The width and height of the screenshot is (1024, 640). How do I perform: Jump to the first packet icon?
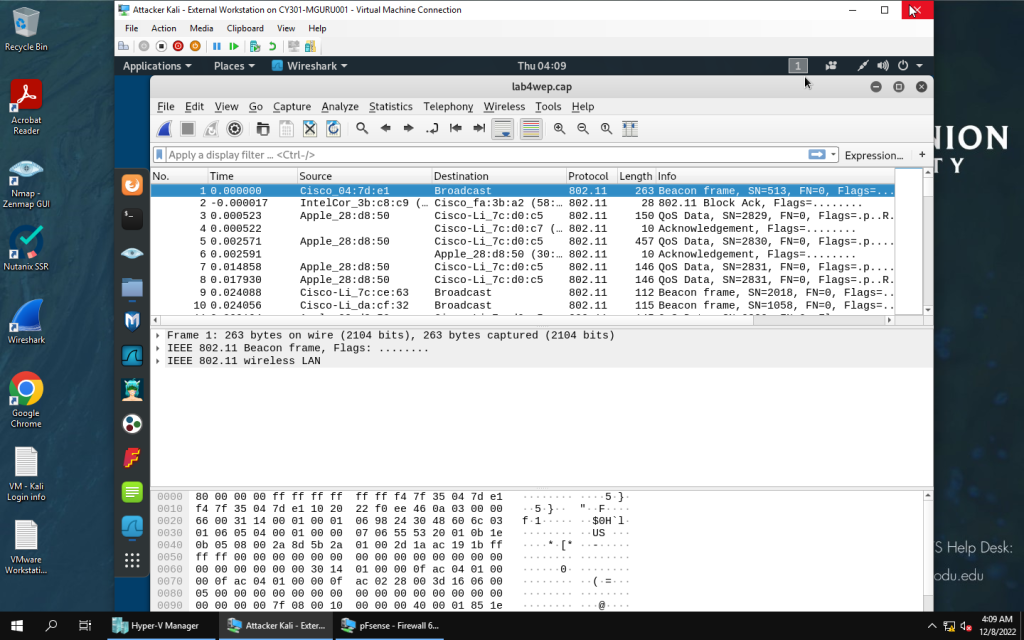tap(456, 129)
